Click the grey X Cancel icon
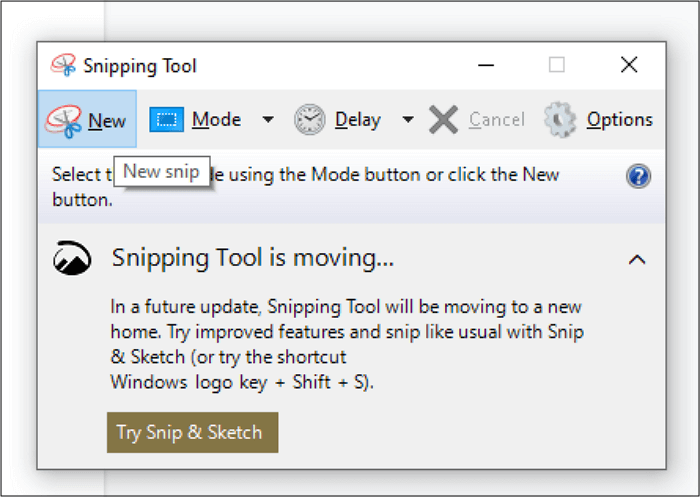The height and width of the screenshot is (497, 700). pyautogui.click(x=444, y=120)
